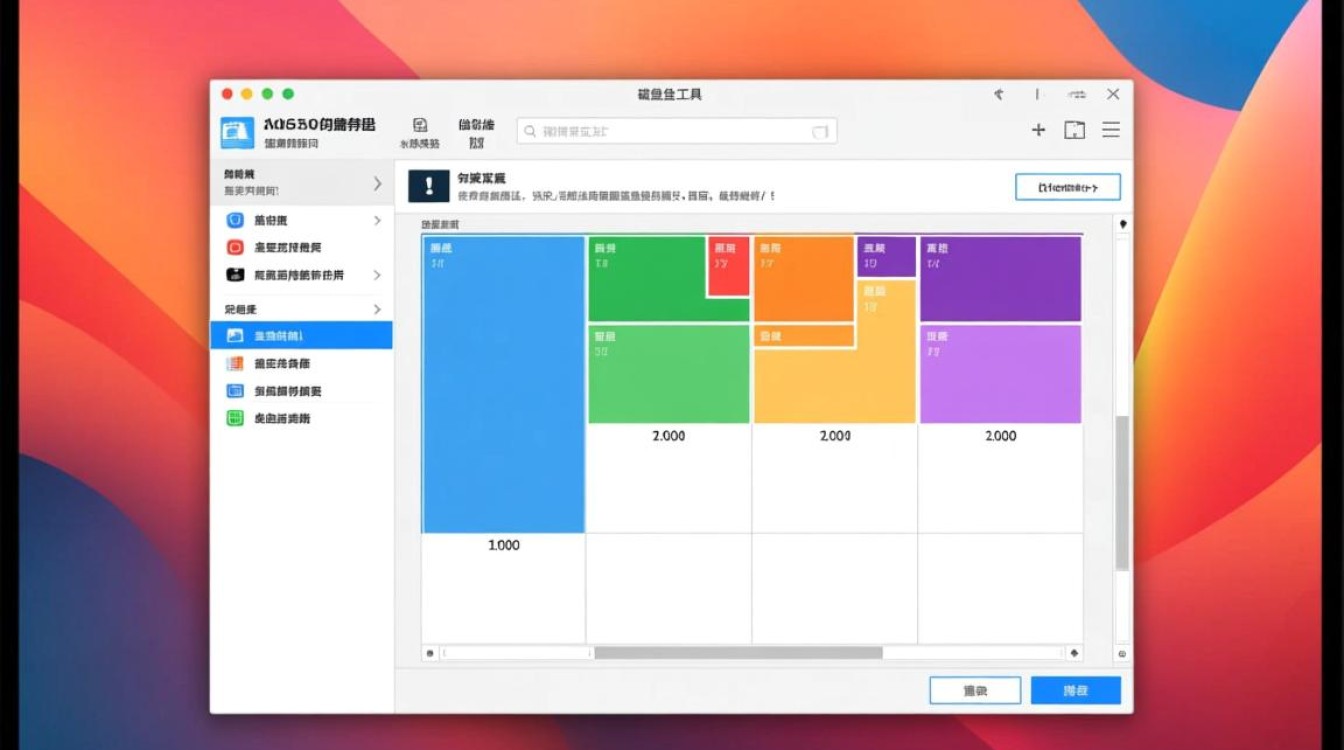Open the hamburger menu at top right
Screen dimensions: 1344x750
[x=1110, y=129]
